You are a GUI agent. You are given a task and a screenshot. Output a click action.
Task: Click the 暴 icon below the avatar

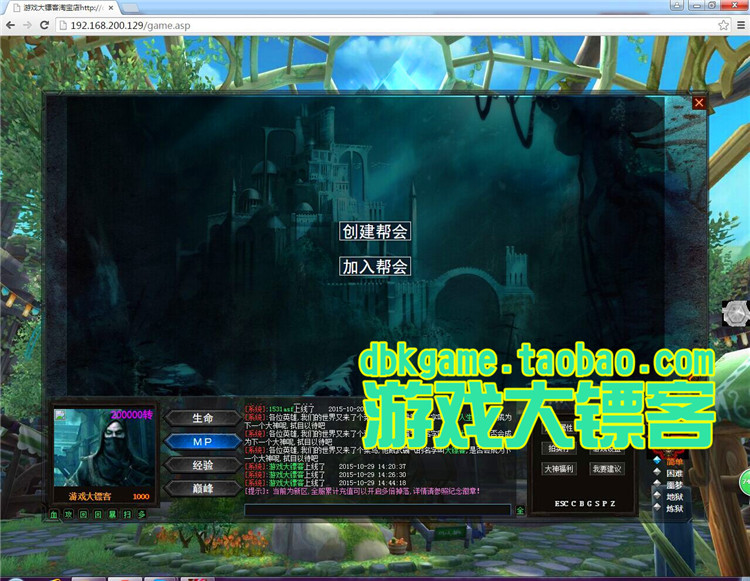(112, 515)
